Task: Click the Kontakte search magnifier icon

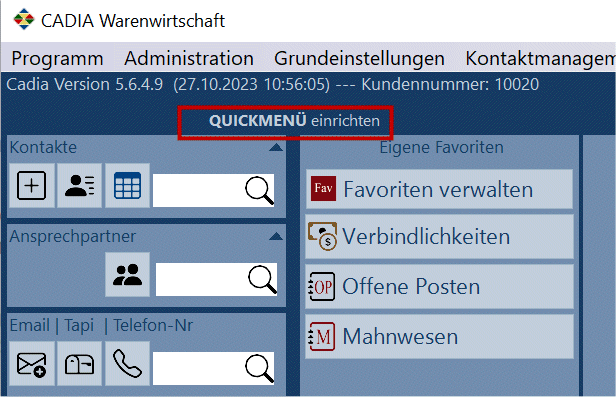Action: click(x=259, y=191)
